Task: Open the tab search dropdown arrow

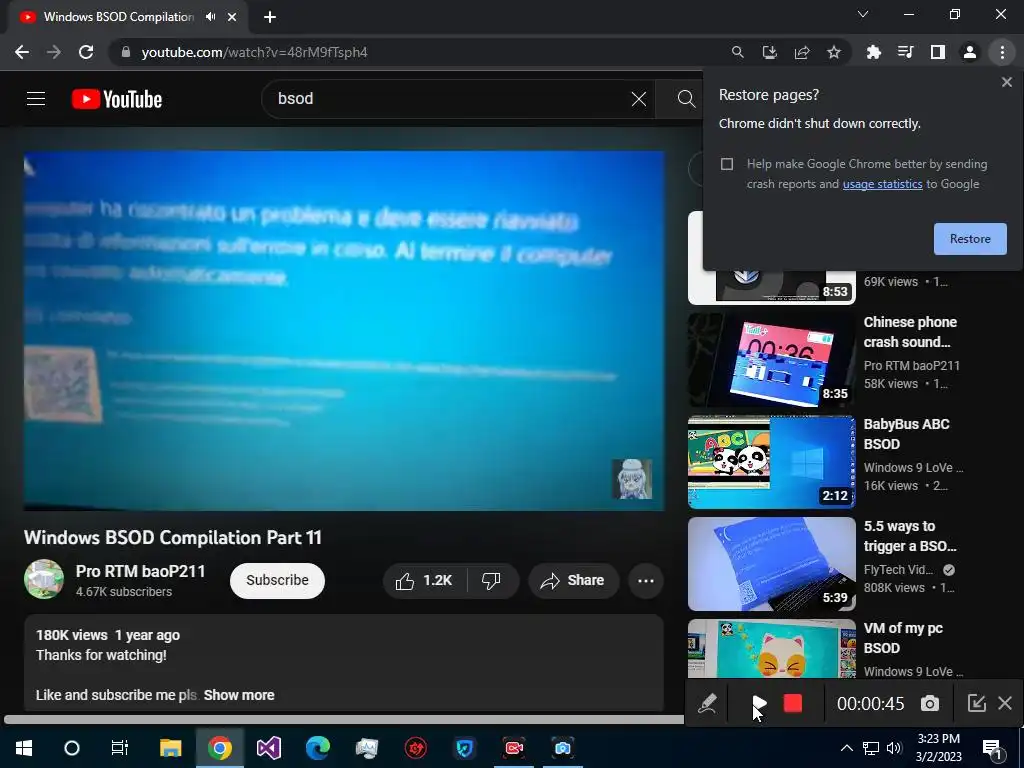Action: 863,14
